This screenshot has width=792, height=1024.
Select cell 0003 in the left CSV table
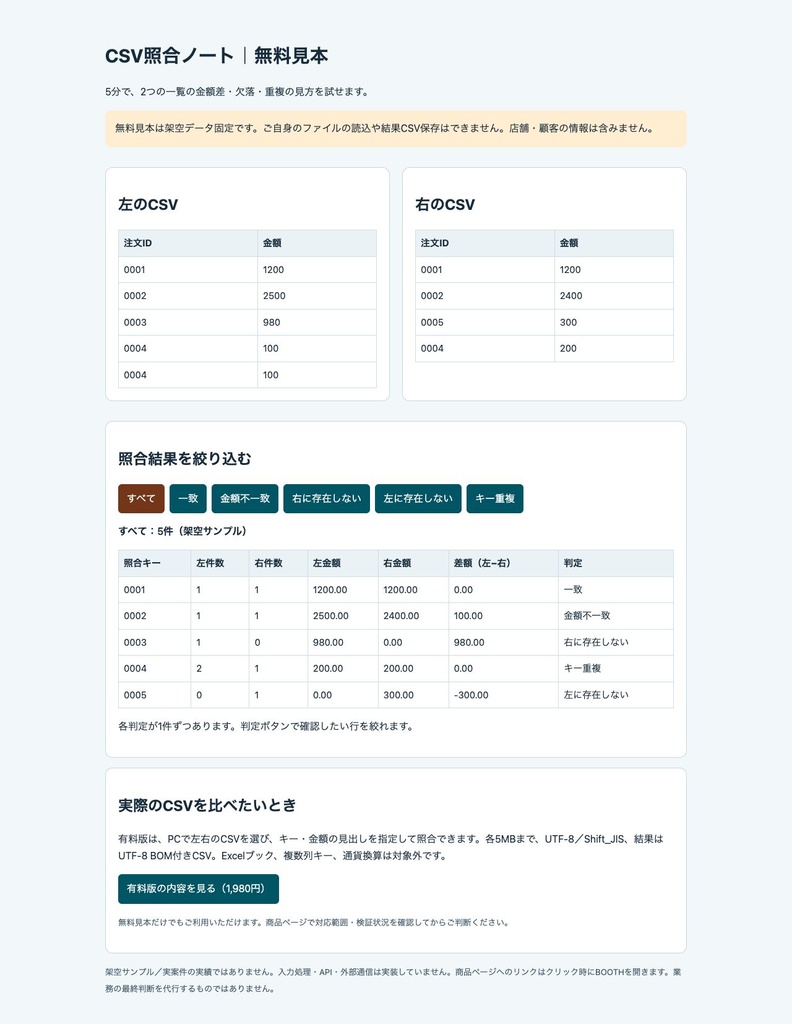188,323
